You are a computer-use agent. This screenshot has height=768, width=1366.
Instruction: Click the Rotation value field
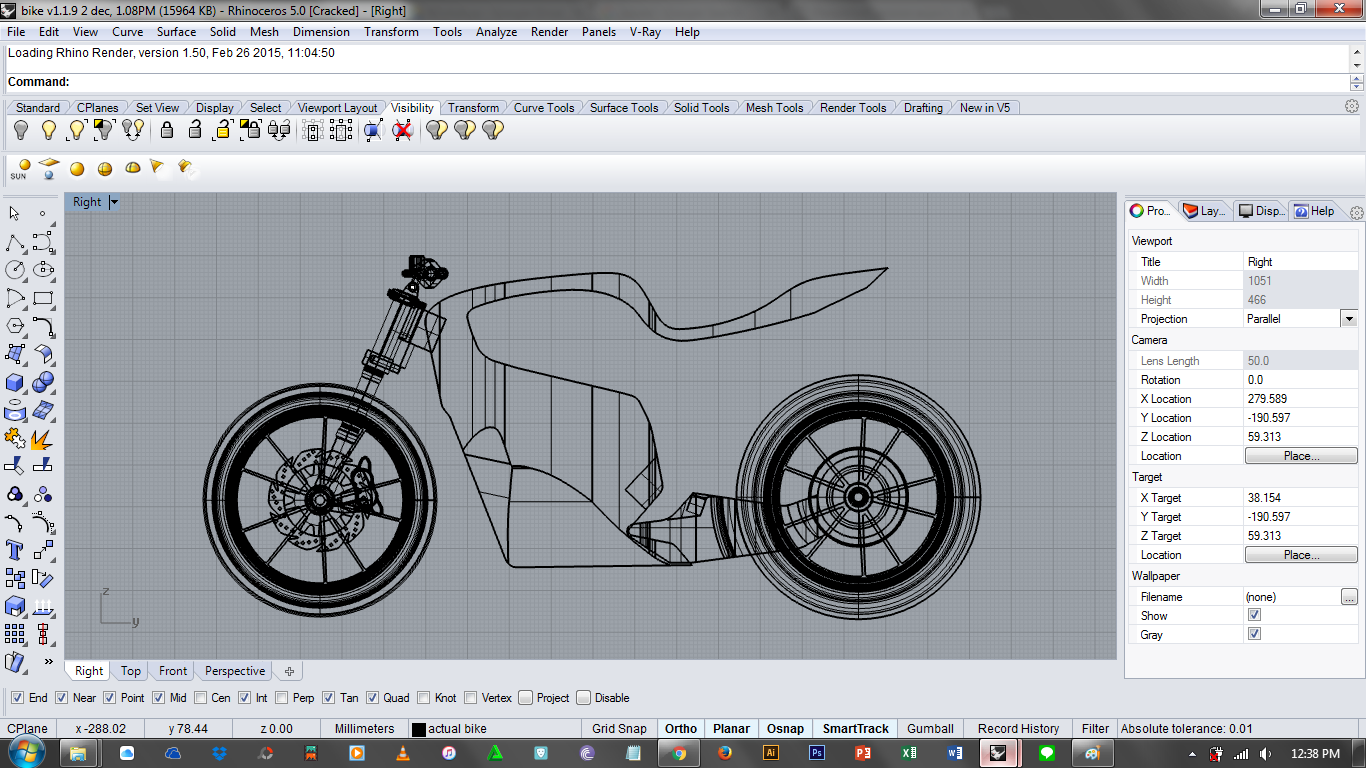pos(1301,380)
